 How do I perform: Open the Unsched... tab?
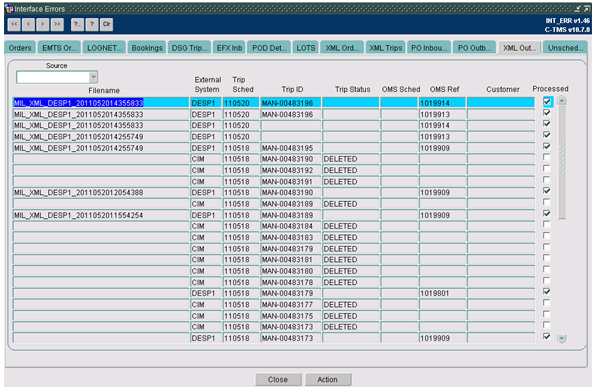(565, 48)
